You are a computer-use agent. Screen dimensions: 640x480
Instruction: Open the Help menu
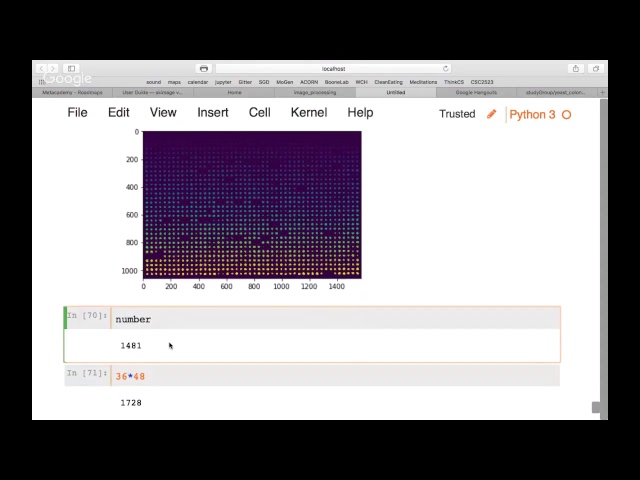[360, 113]
